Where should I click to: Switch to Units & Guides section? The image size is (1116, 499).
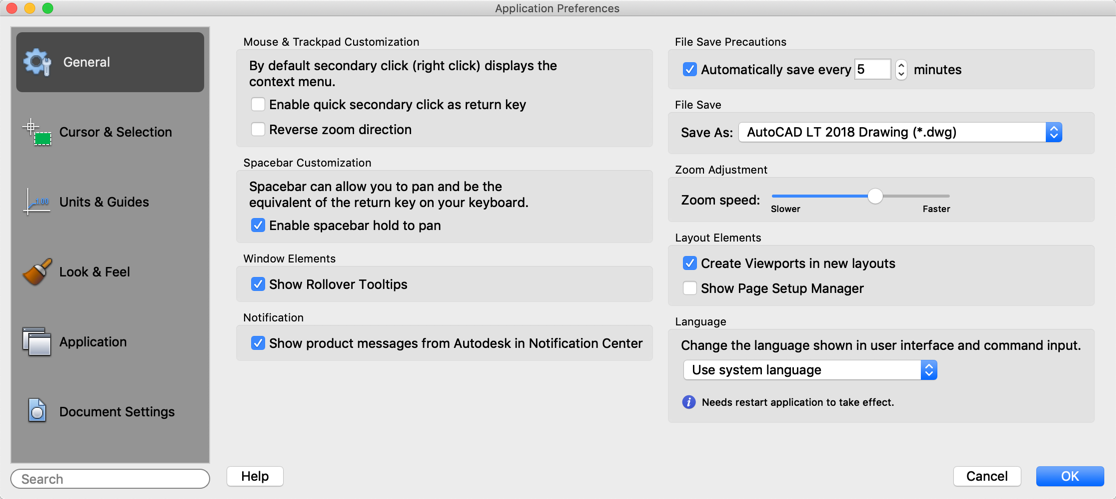tap(103, 202)
